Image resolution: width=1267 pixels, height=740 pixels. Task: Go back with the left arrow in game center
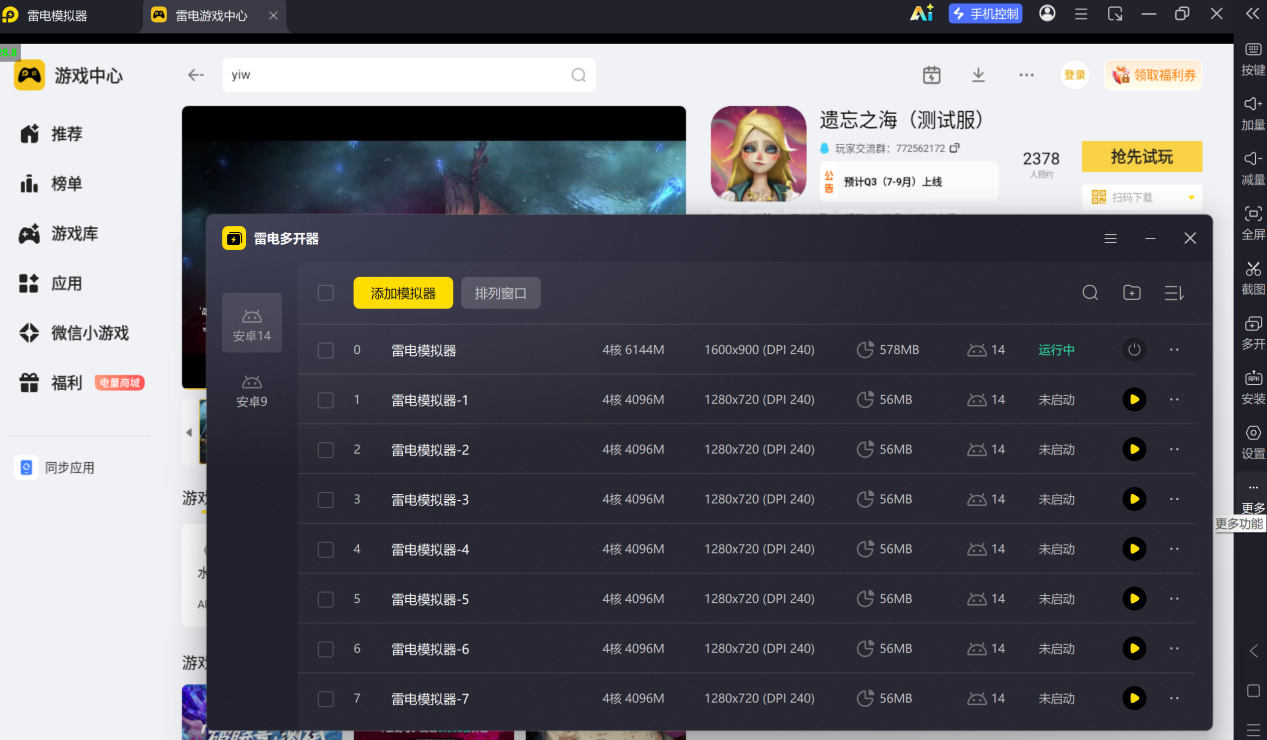(196, 75)
